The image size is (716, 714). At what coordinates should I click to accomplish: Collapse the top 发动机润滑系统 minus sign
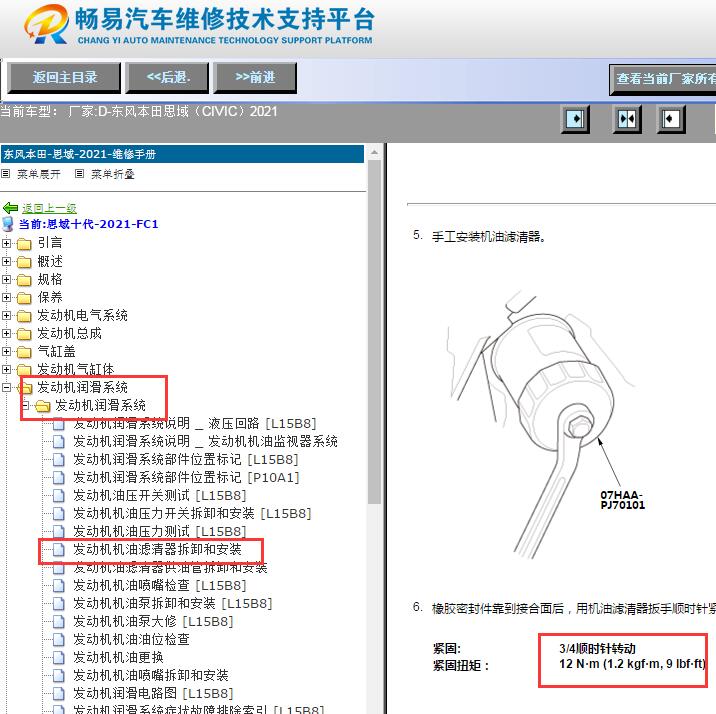6,388
